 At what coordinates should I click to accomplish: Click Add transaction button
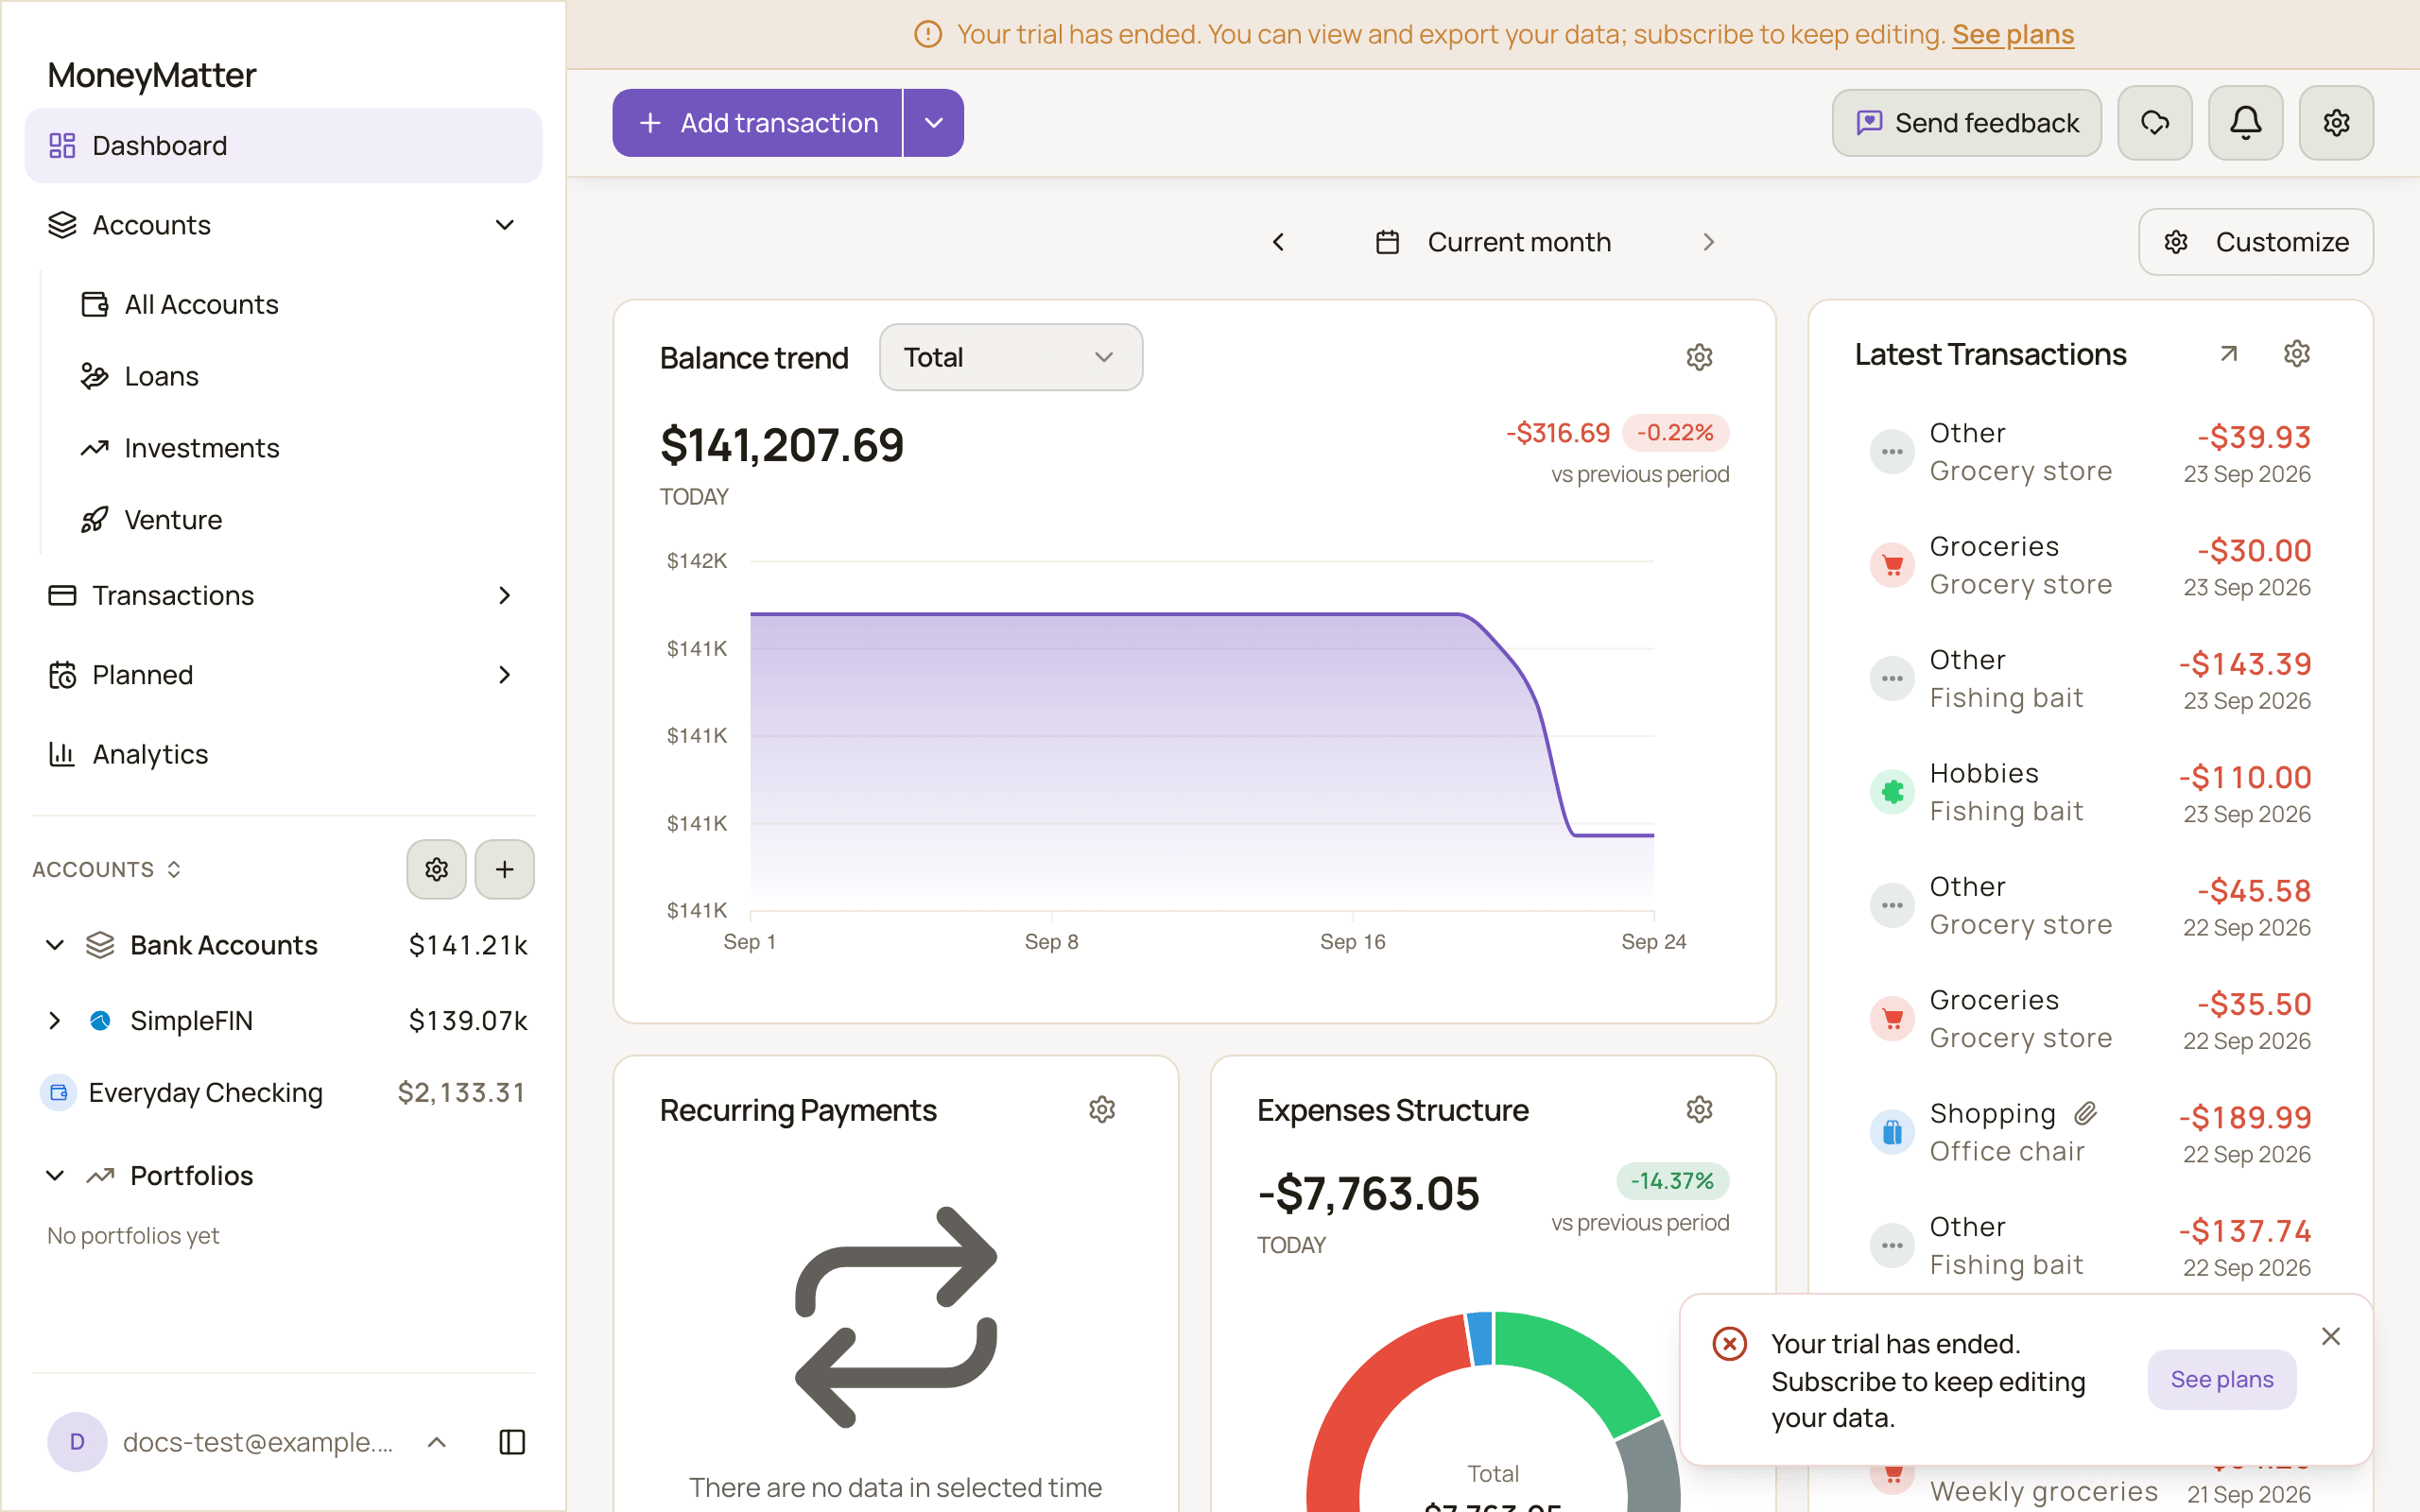coord(757,123)
